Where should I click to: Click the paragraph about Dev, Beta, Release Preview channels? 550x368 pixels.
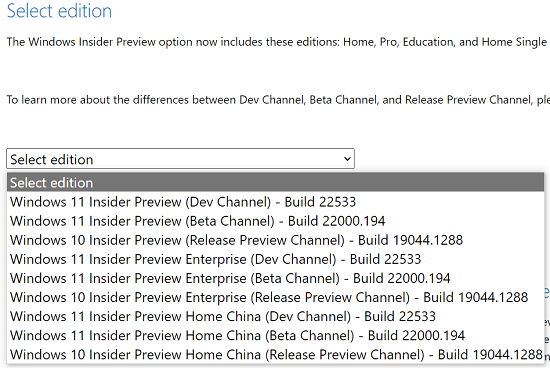[278, 100]
